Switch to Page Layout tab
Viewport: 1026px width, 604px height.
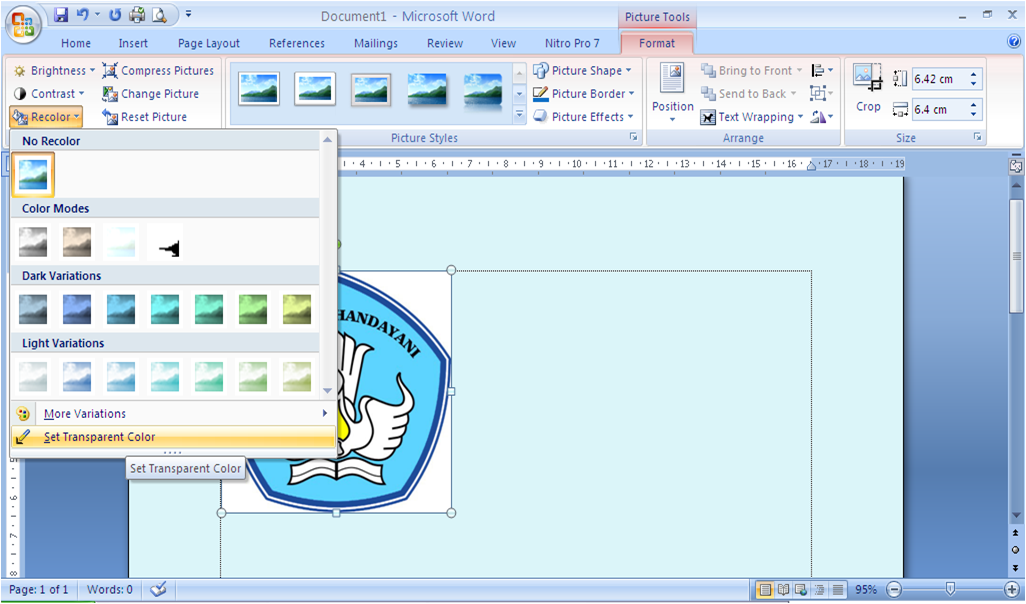tap(209, 43)
